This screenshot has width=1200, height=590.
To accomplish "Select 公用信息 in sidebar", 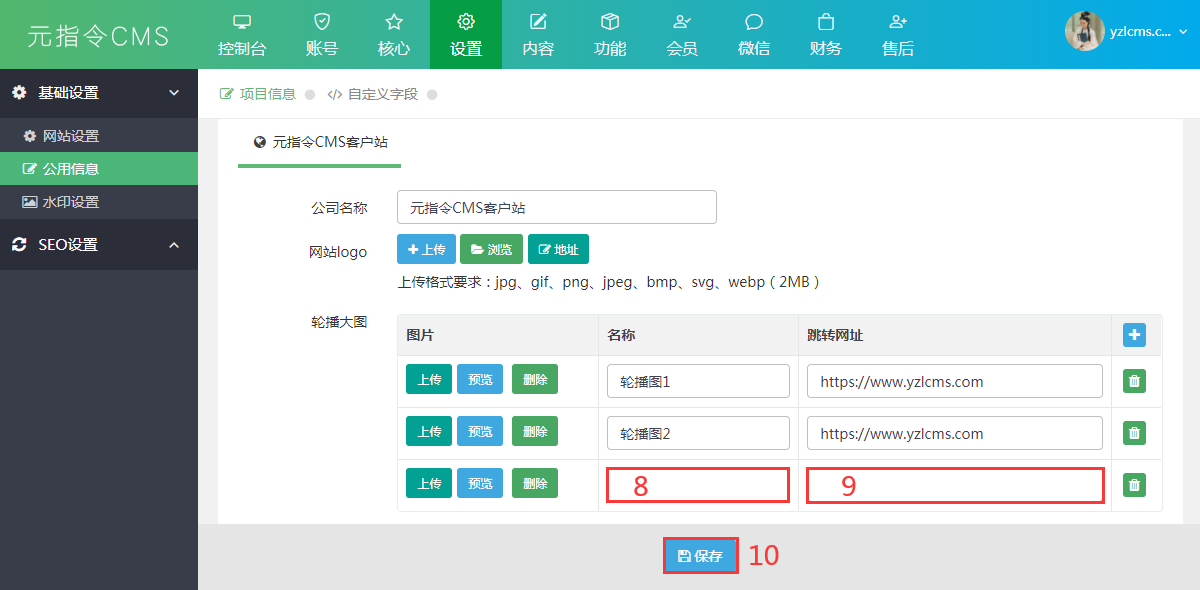I will pyautogui.click(x=99, y=169).
